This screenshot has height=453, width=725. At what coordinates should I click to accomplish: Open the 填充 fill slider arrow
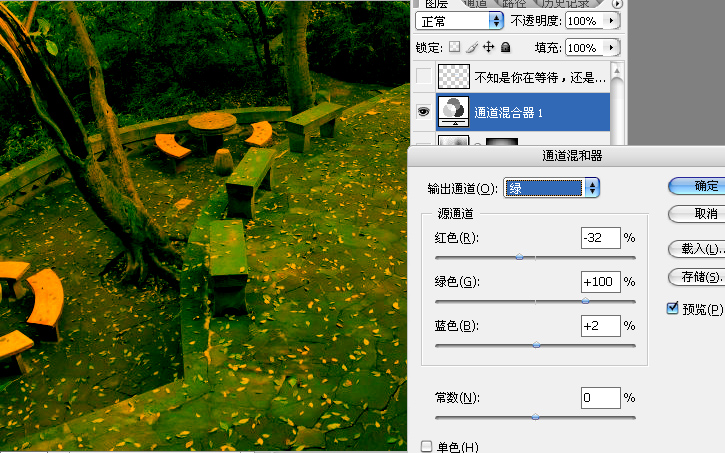tap(611, 47)
